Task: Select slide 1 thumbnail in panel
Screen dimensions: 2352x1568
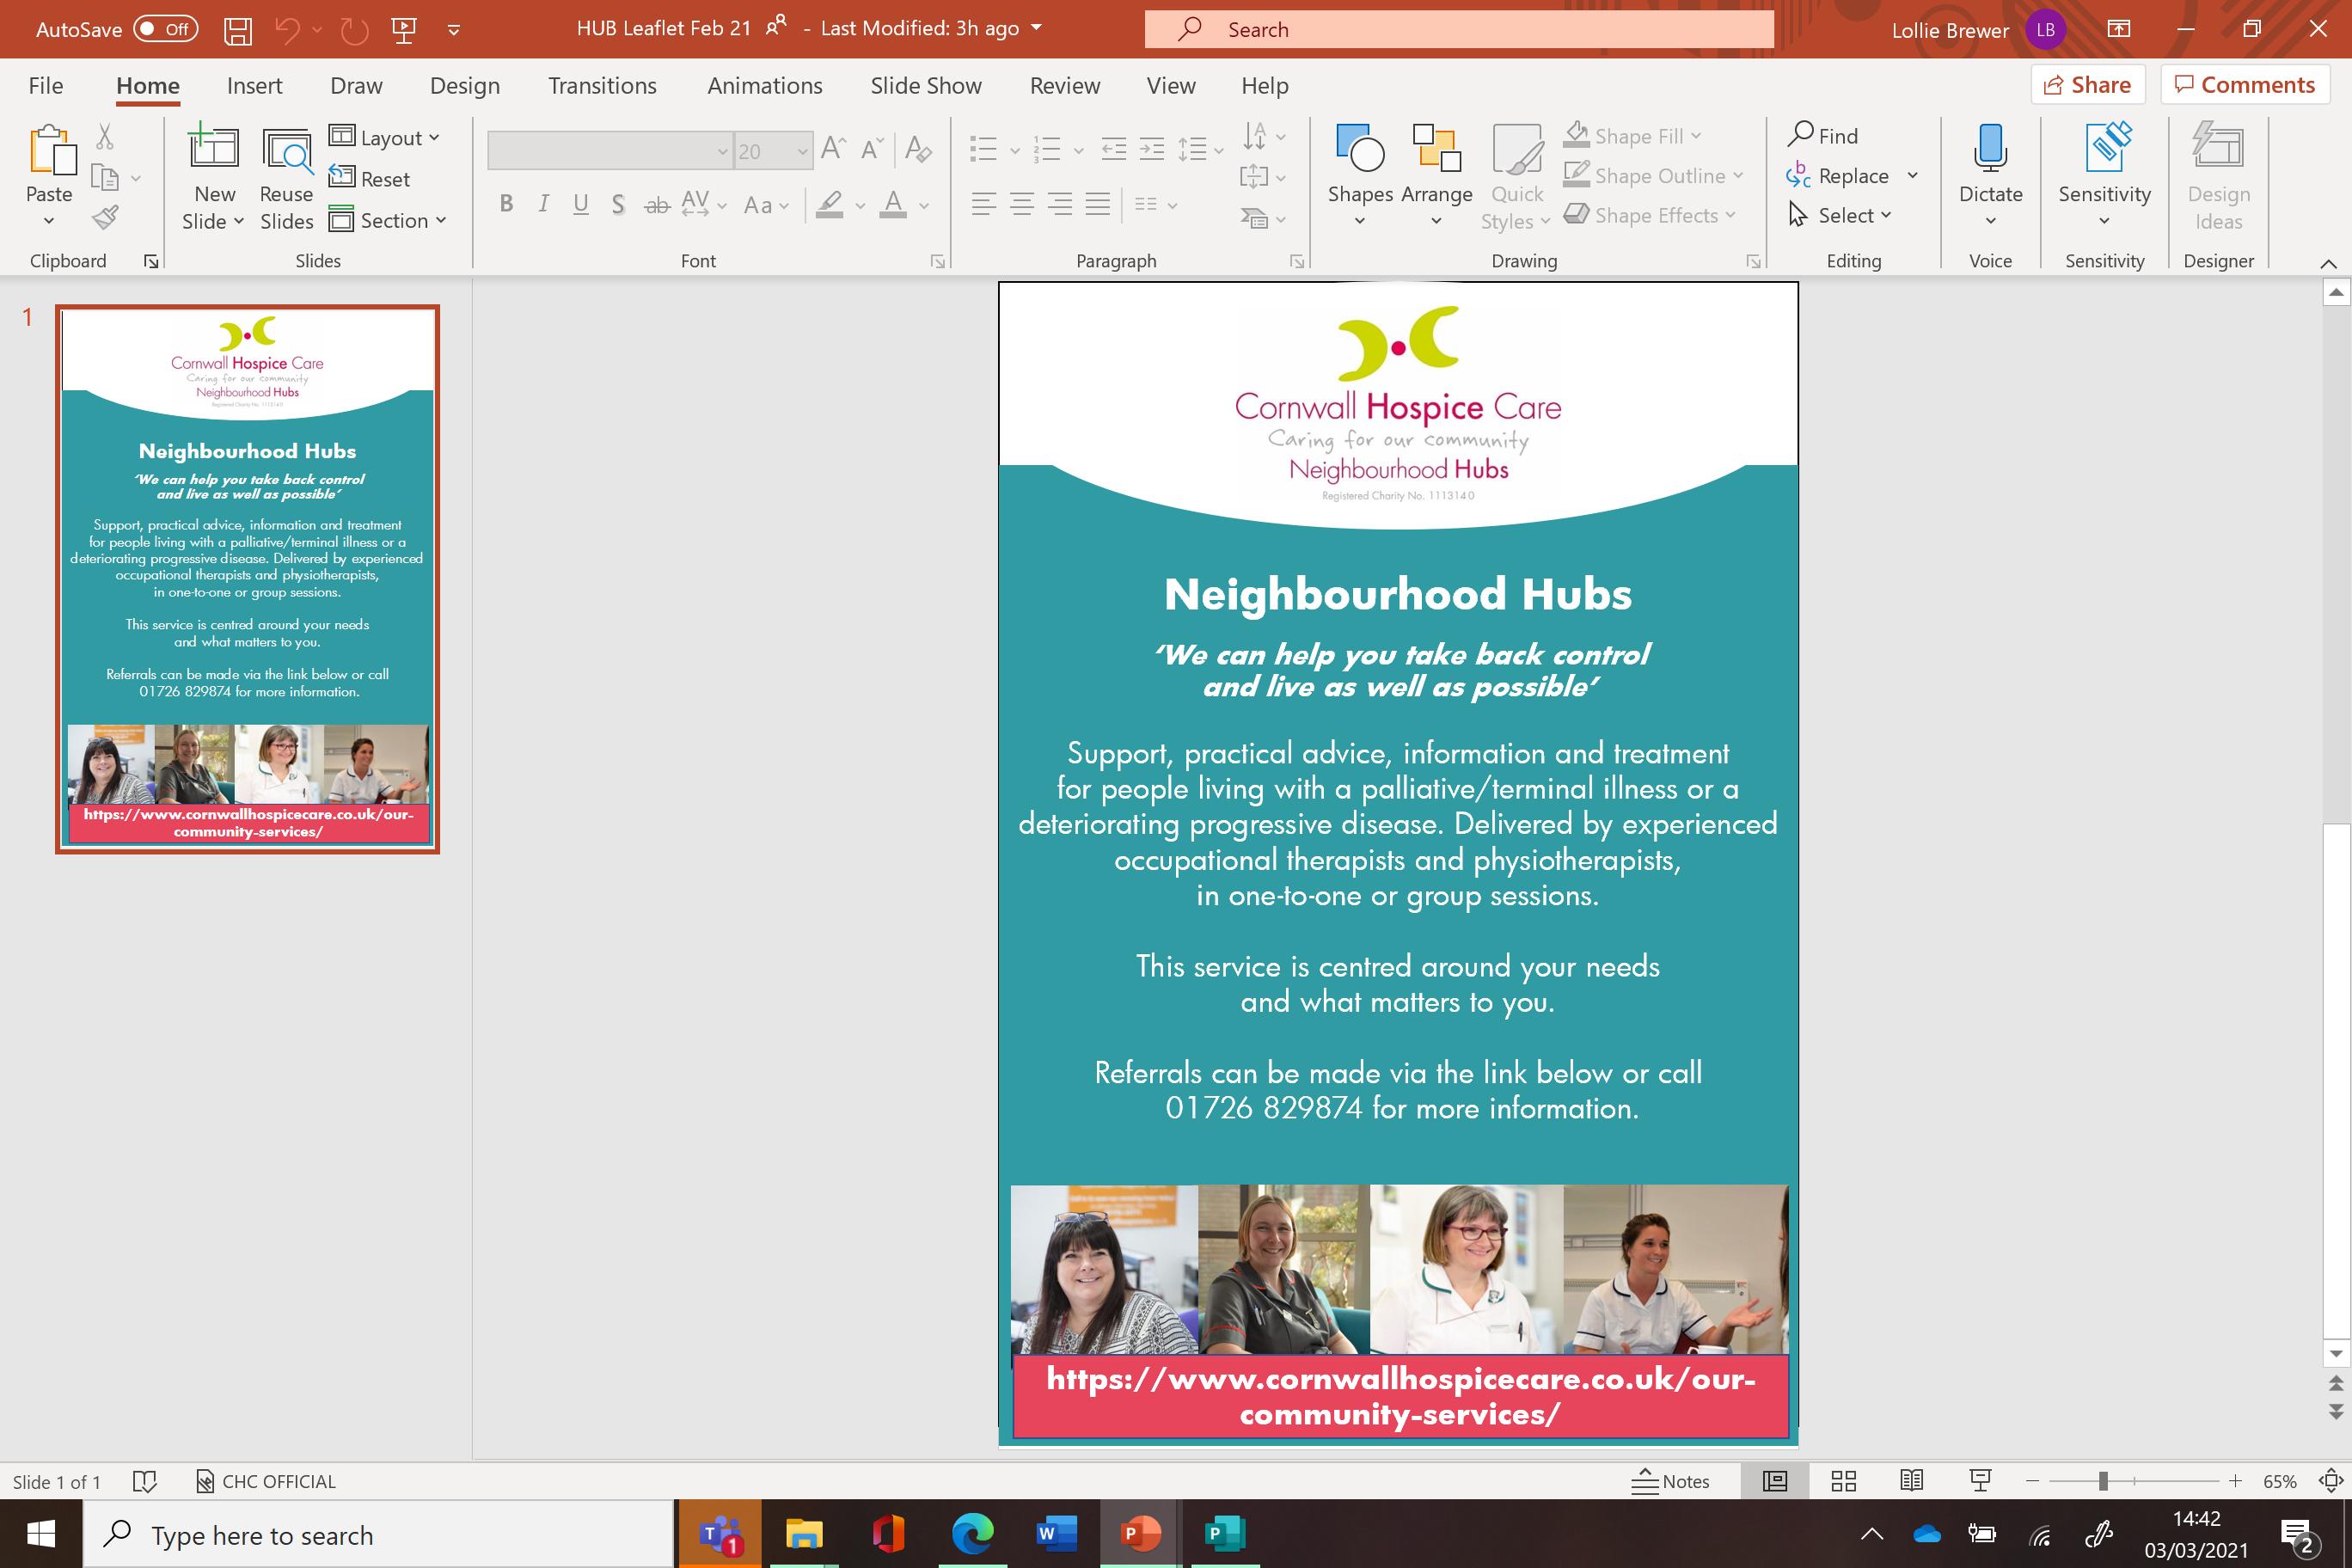Action: 247,579
